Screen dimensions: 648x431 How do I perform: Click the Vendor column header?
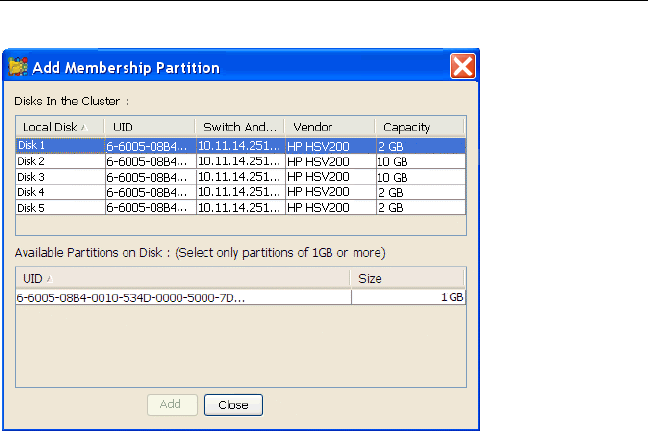329,127
